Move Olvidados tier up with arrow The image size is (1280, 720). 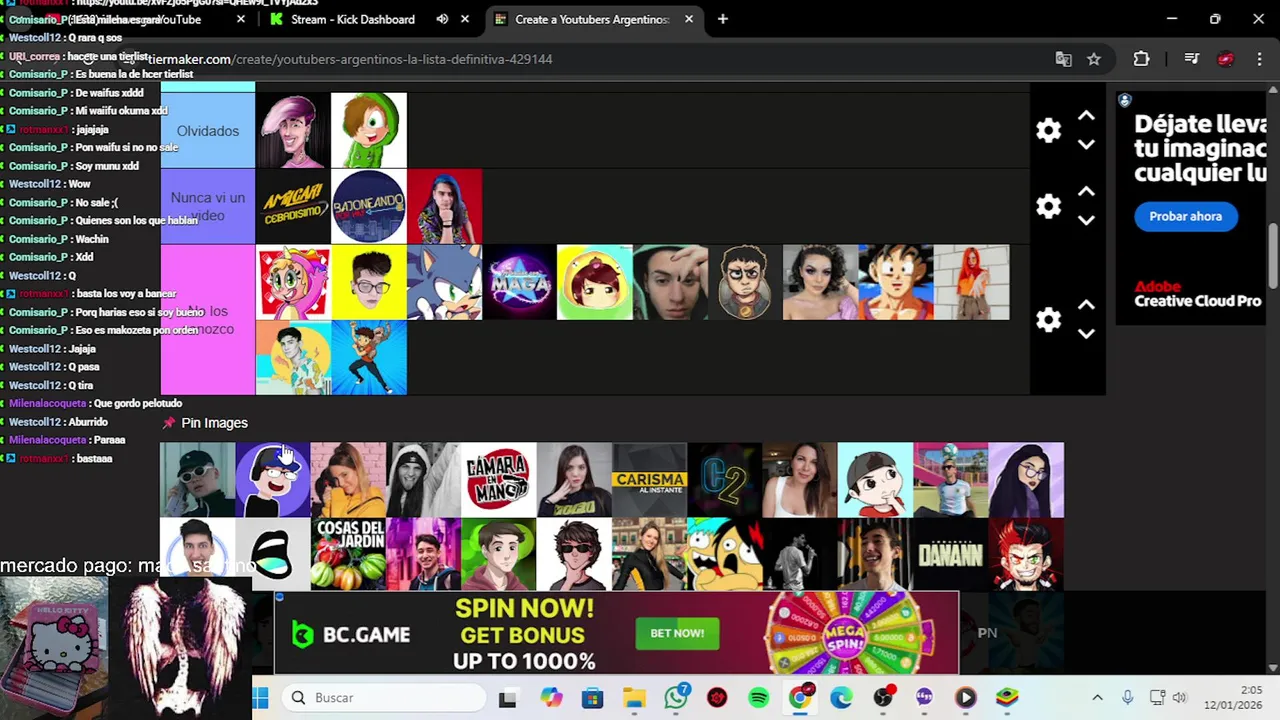(x=1086, y=116)
